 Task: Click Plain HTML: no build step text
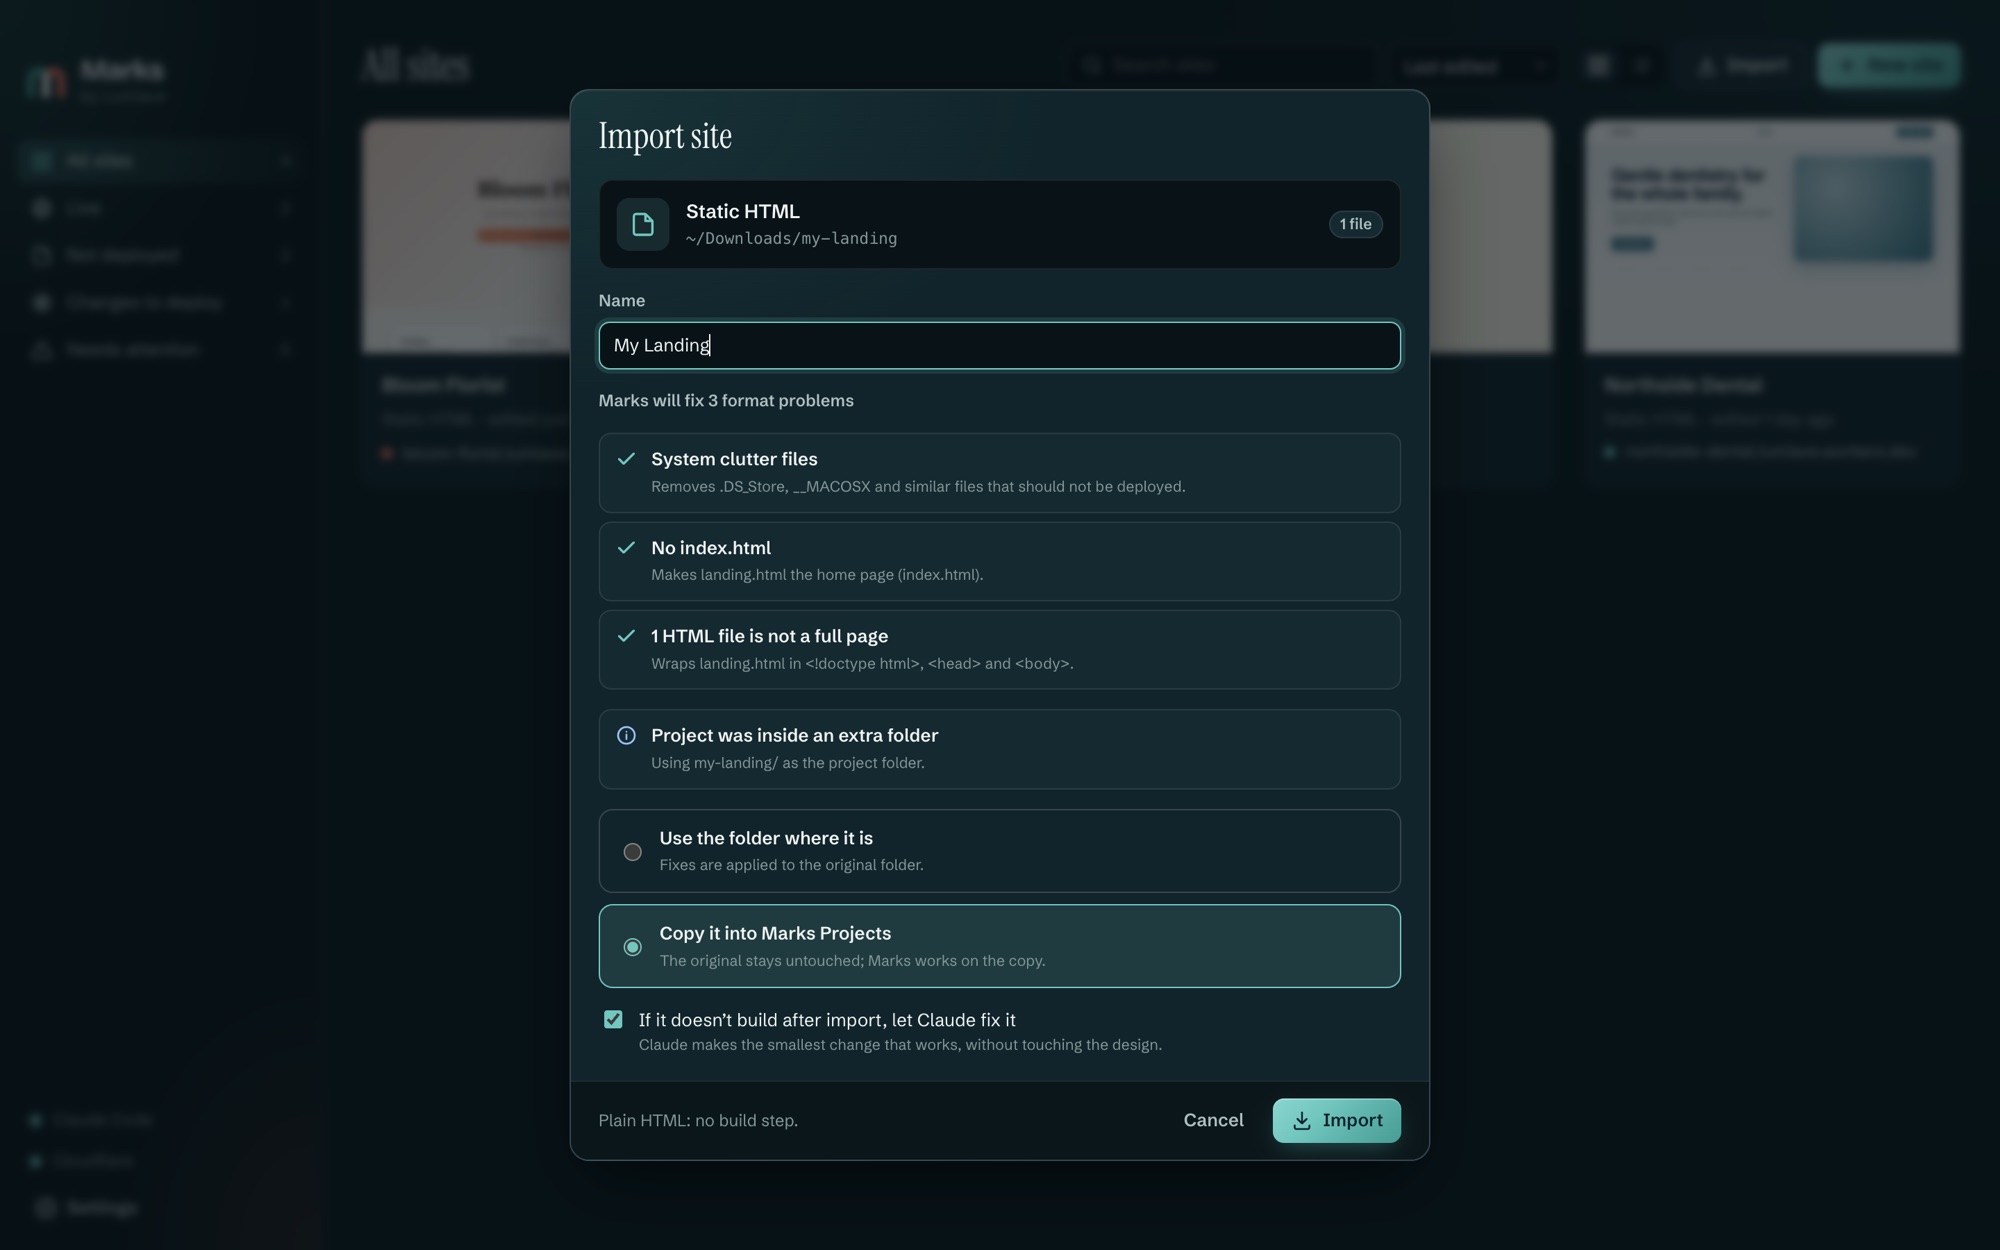coord(698,1120)
